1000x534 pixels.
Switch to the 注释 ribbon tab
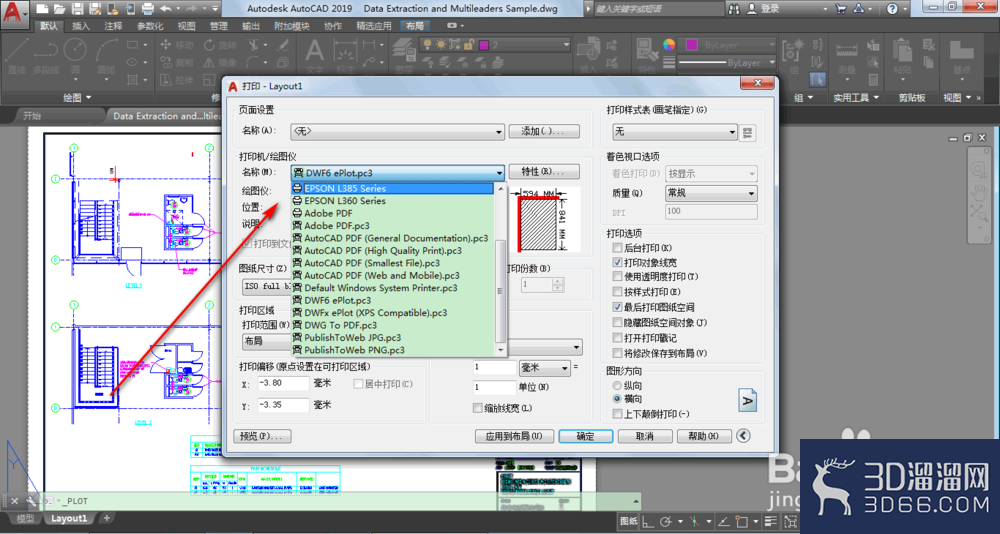pos(114,26)
